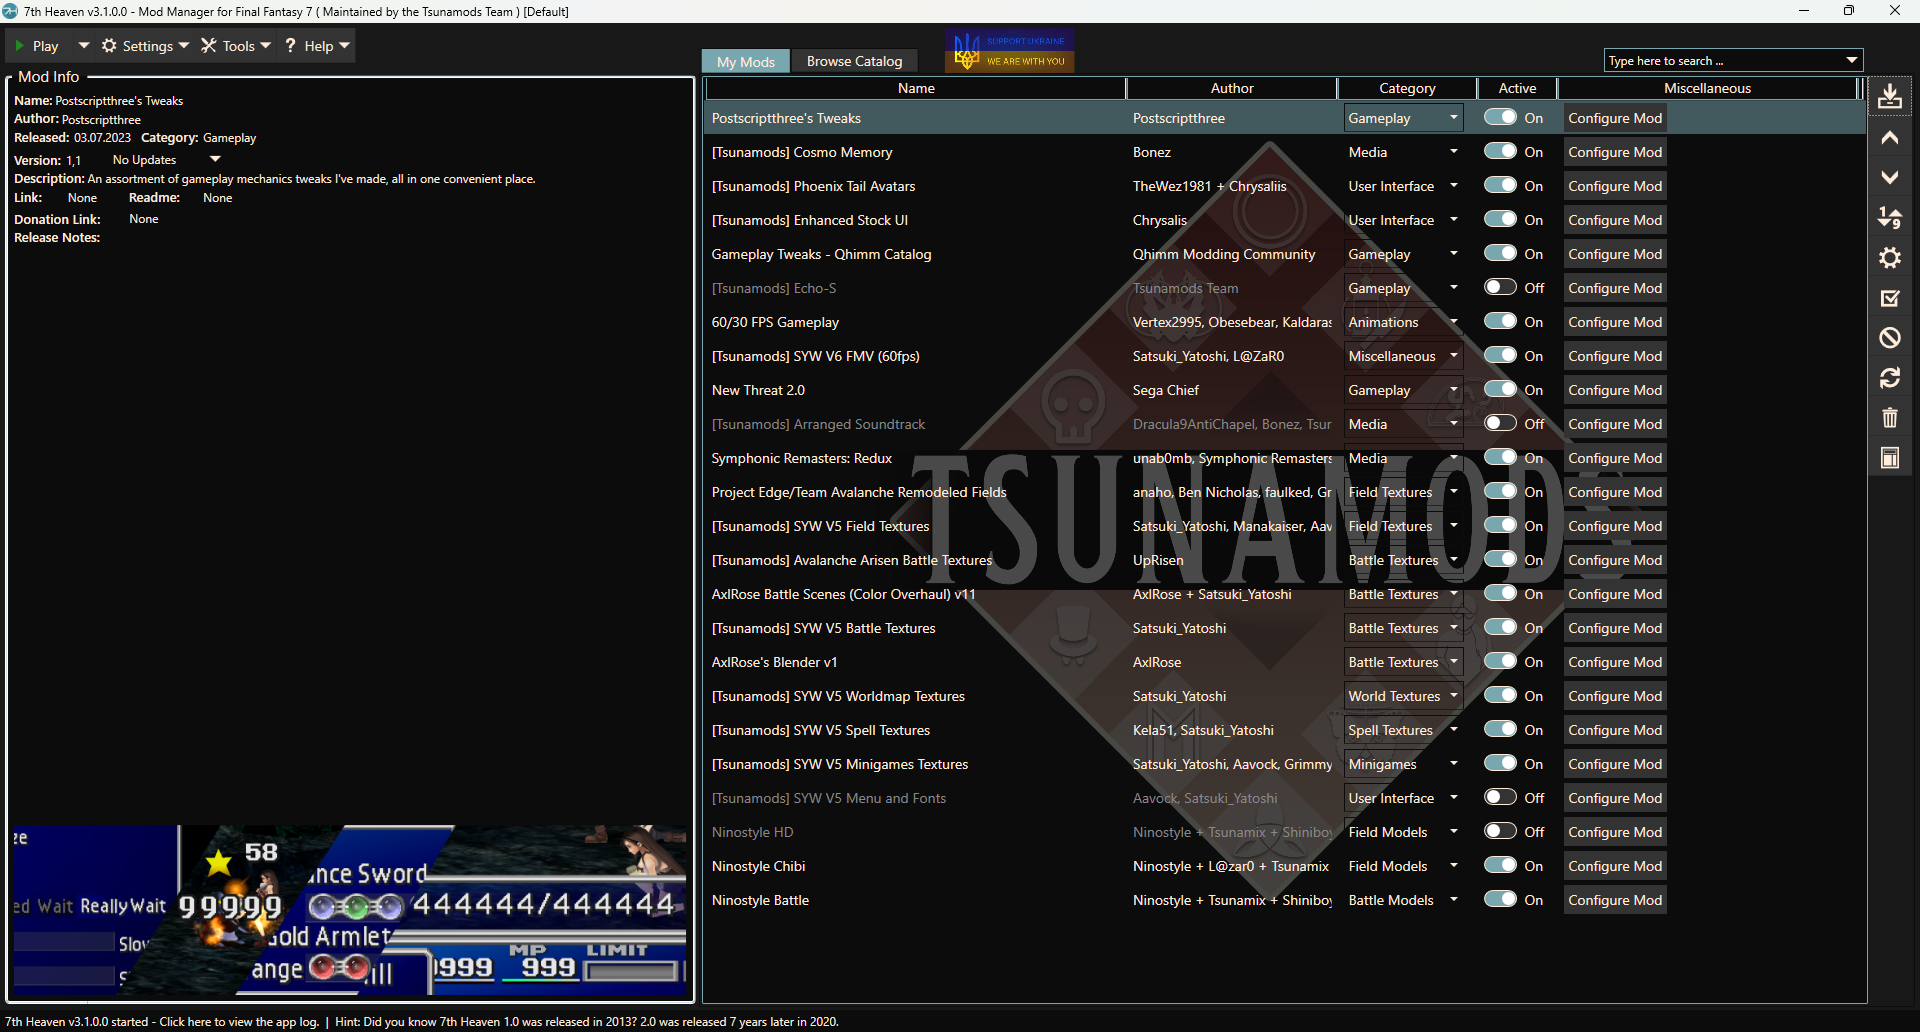This screenshot has width=1920, height=1032.
Task: Select the Phoenix Tail Avatars mod row
Action: (x=1285, y=186)
